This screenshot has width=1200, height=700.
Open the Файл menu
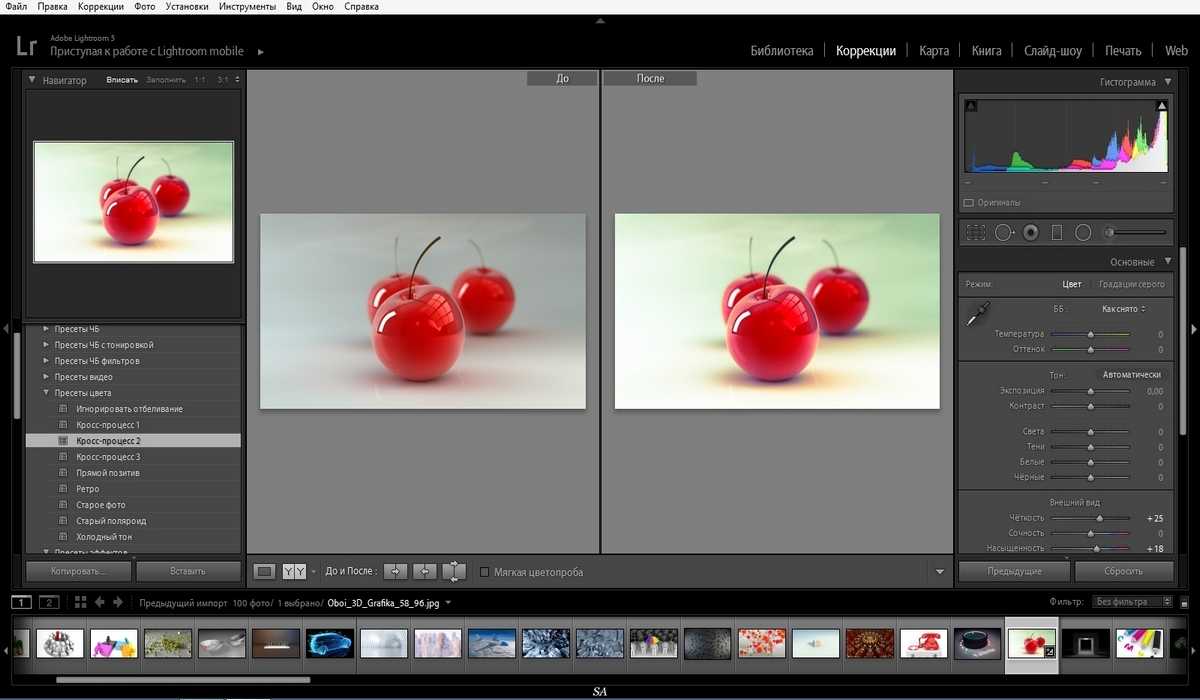16,7
